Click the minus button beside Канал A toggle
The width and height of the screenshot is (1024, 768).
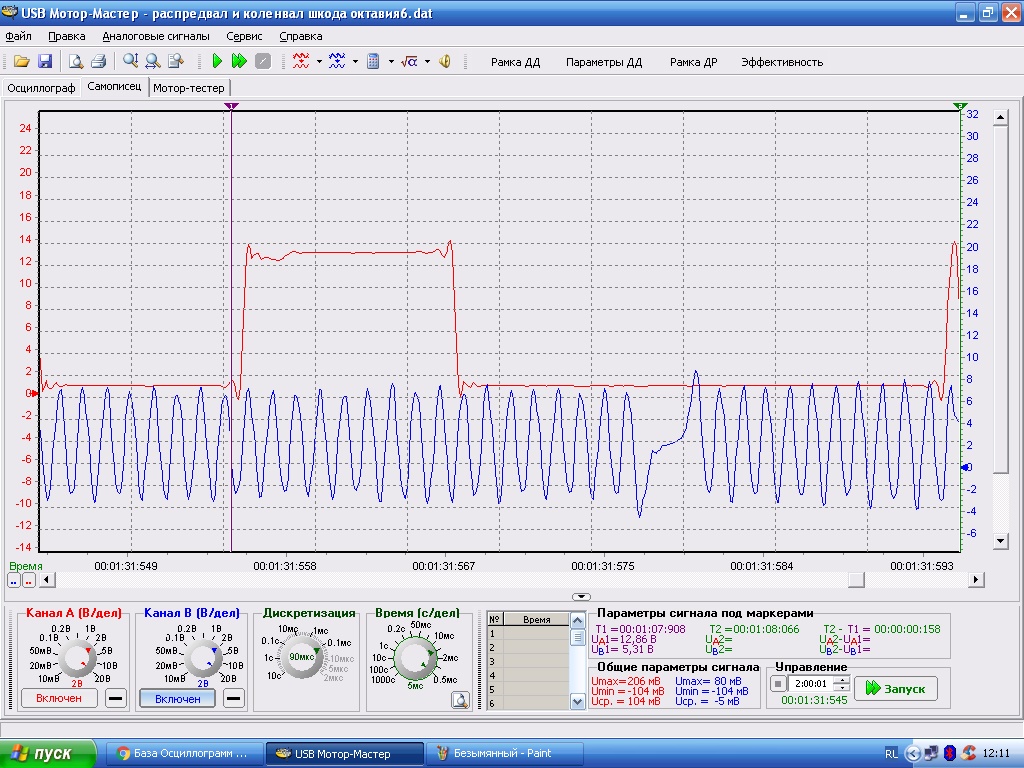coord(116,699)
